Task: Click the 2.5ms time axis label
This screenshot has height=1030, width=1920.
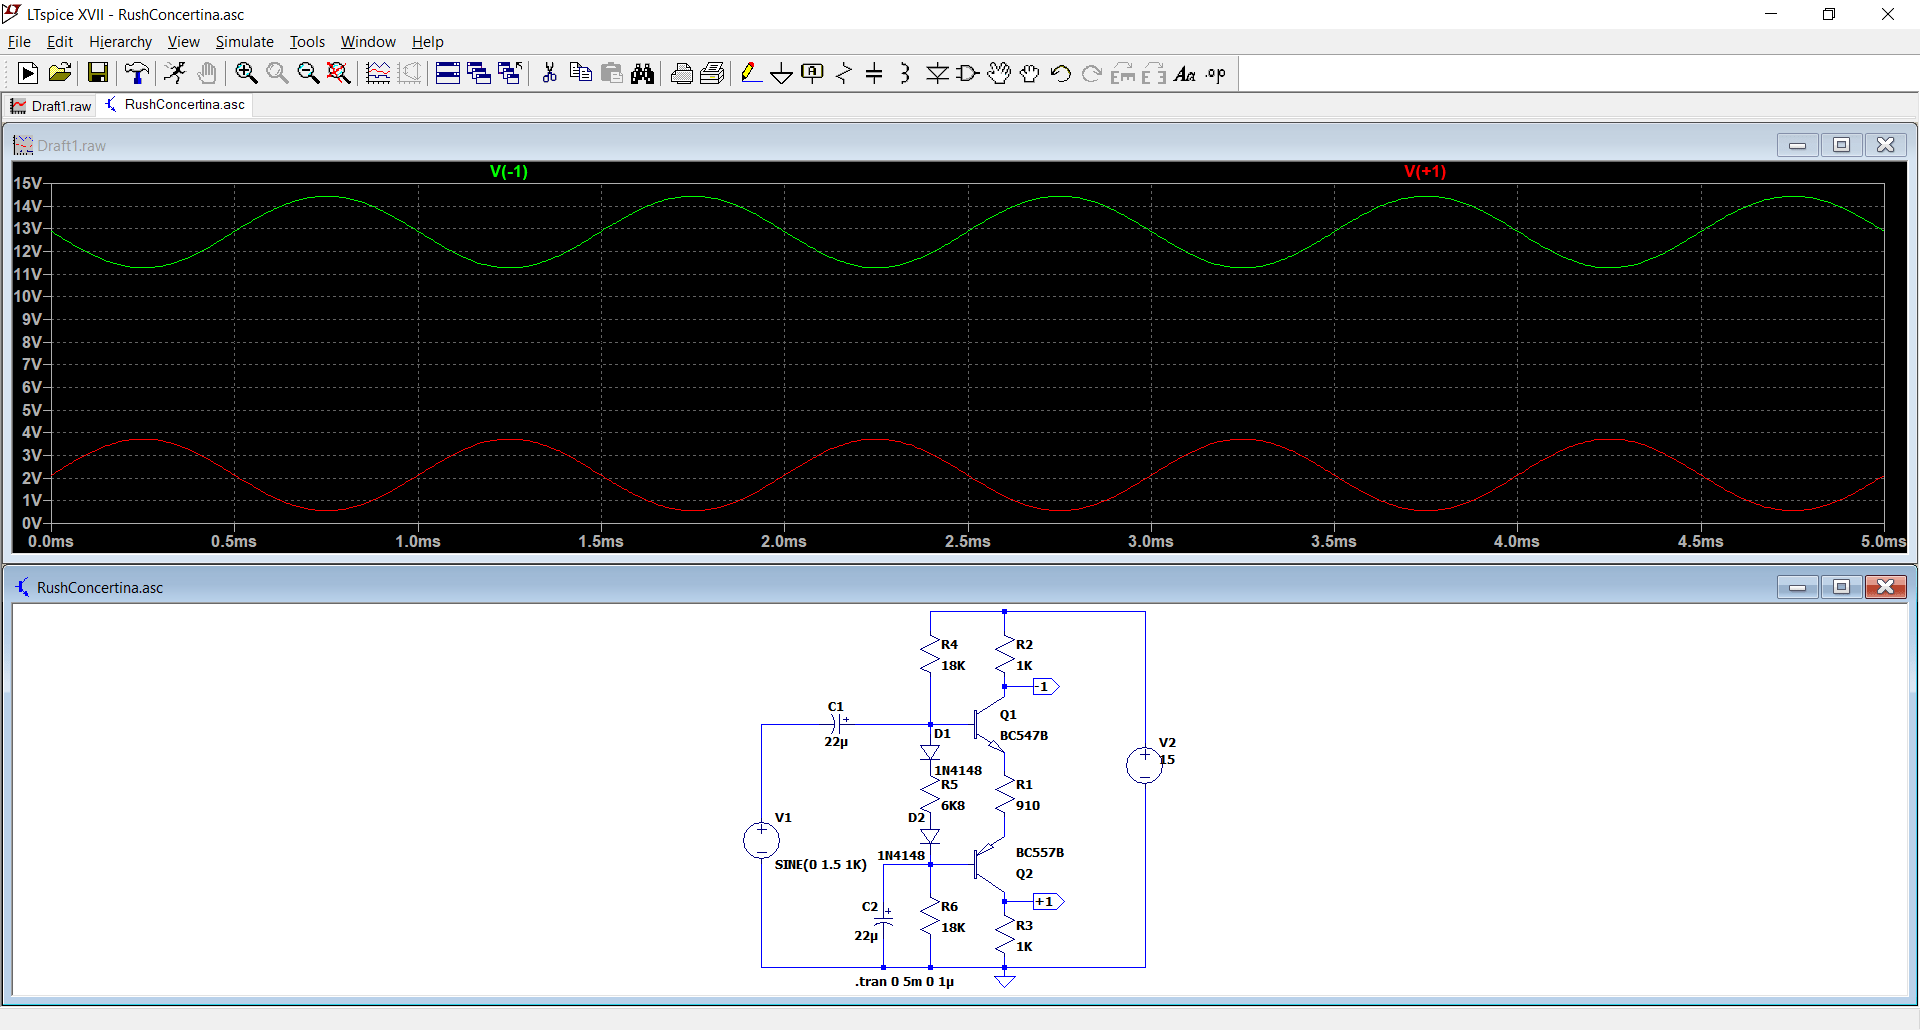Action: tap(967, 541)
